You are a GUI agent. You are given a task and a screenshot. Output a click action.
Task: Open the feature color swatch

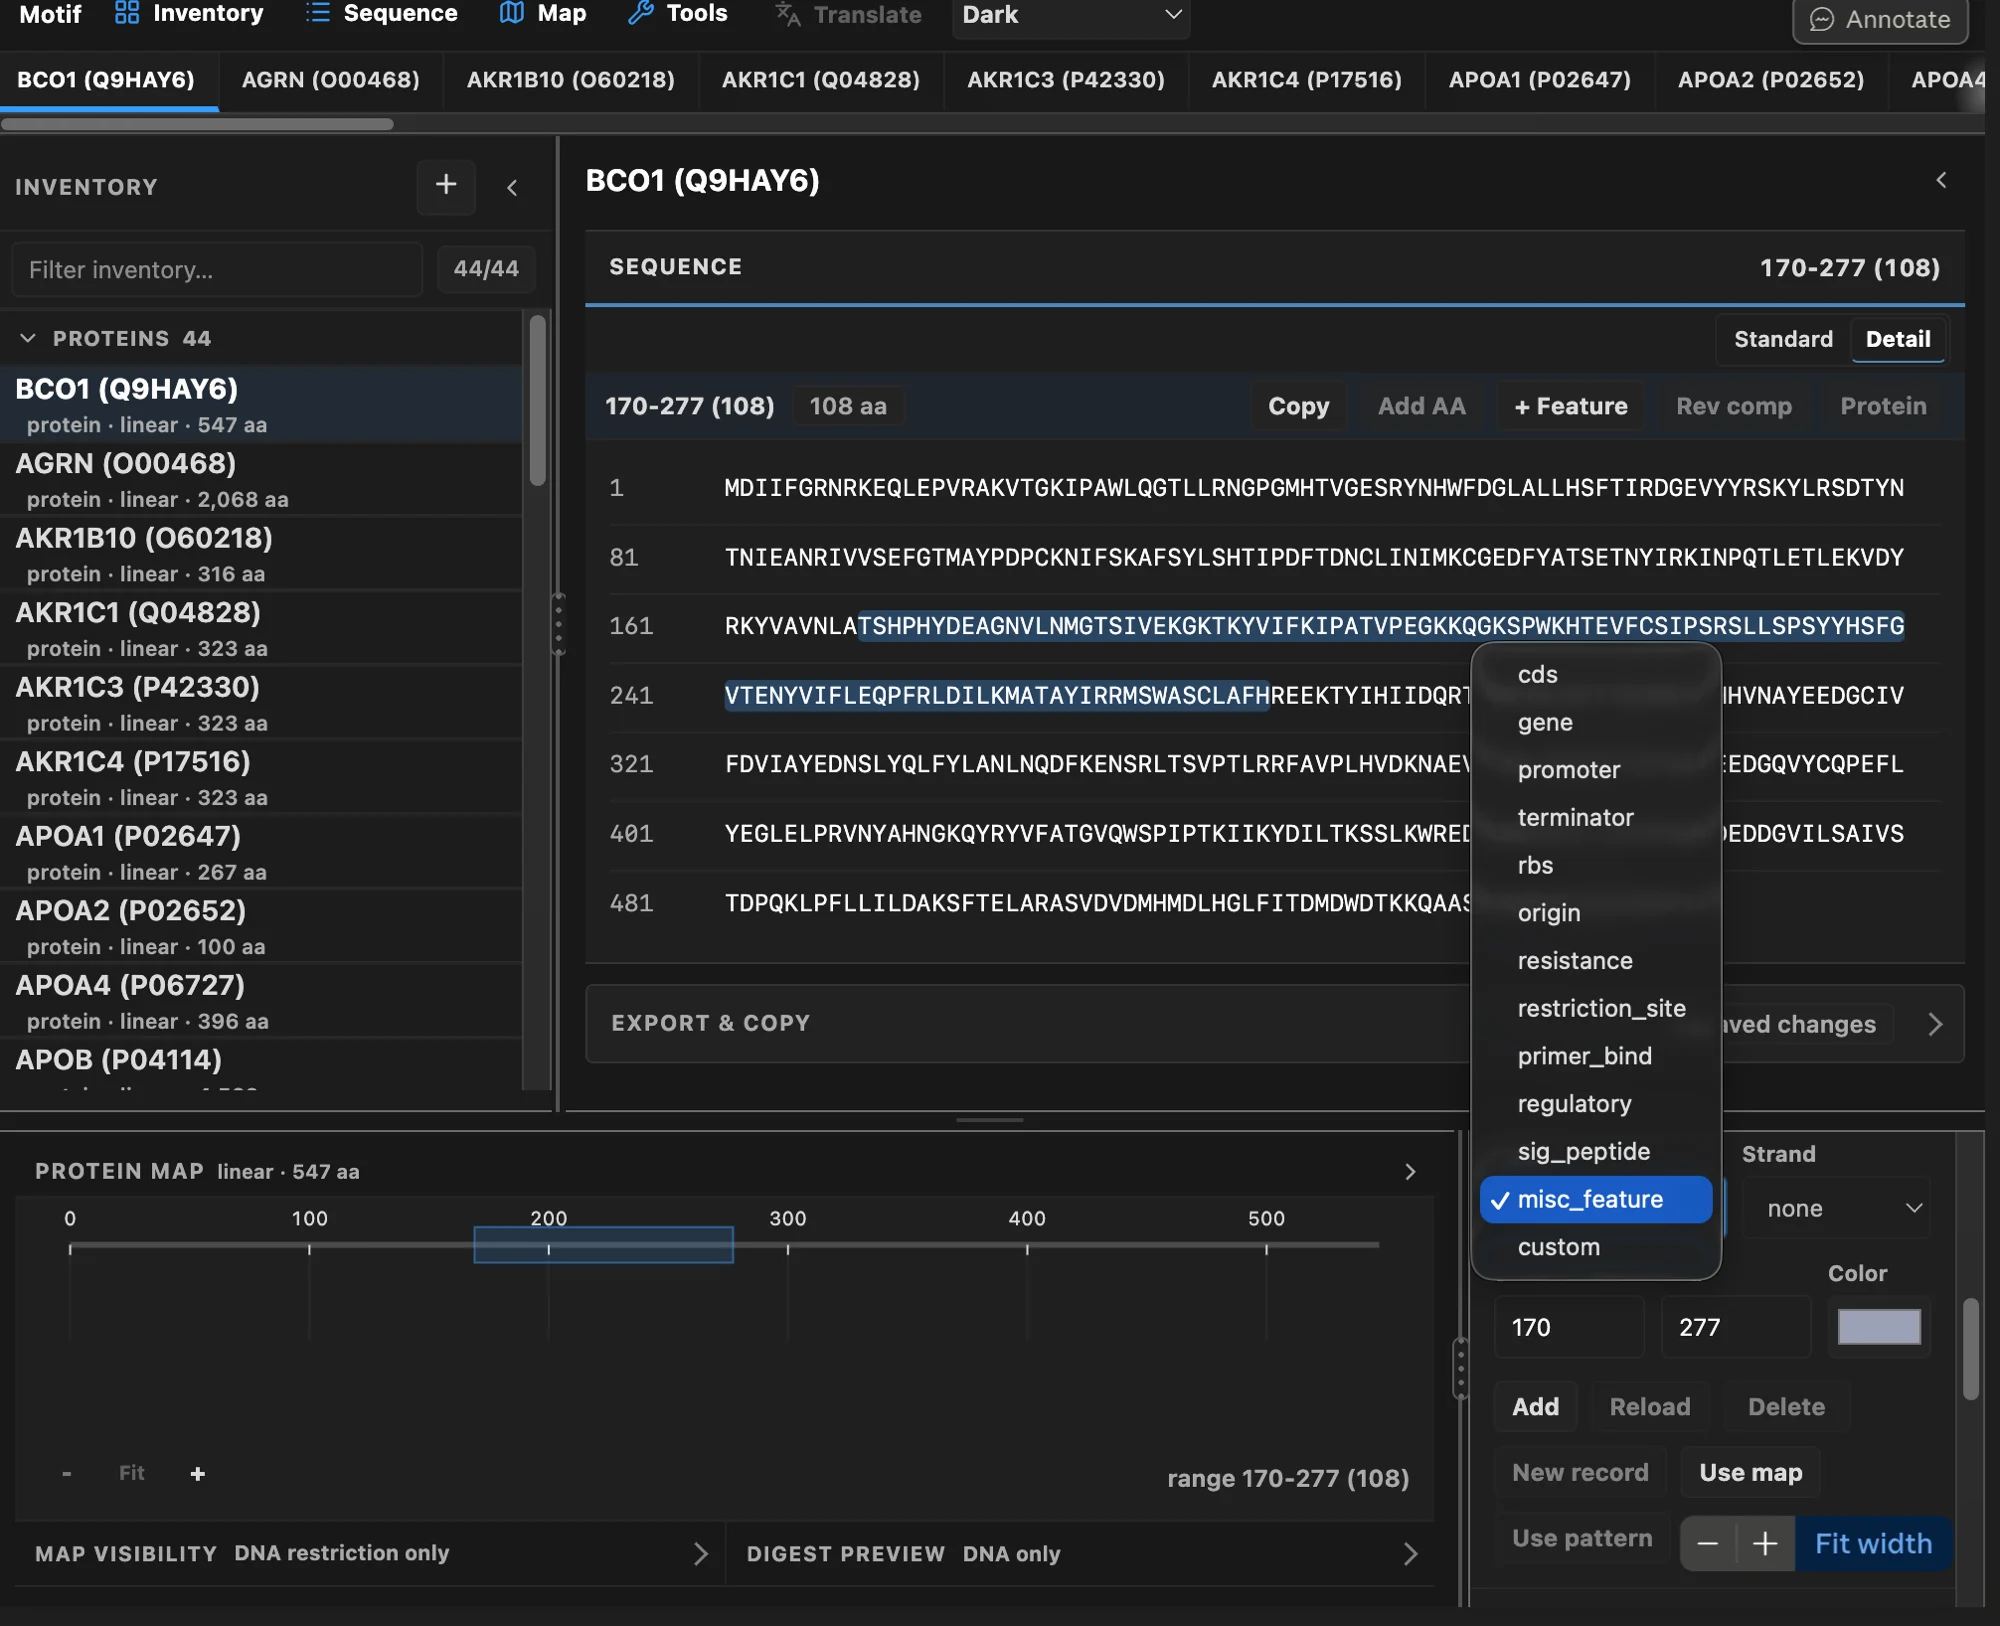pyautogui.click(x=1879, y=1327)
